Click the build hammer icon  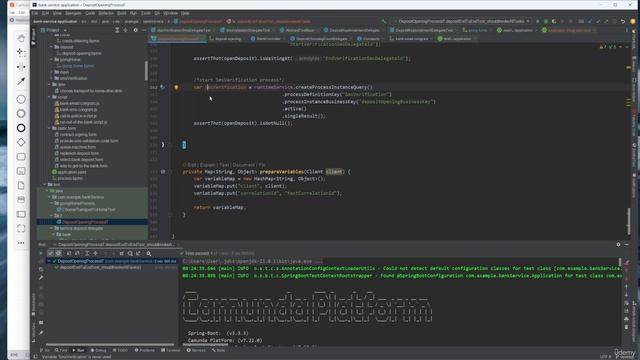click(x=384, y=21)
